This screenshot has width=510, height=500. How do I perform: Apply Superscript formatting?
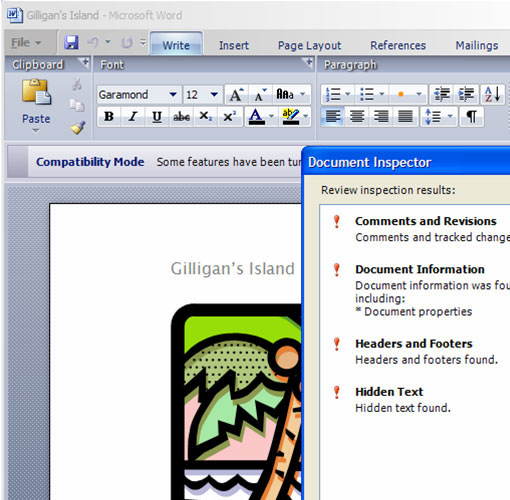tap(229, 117)
